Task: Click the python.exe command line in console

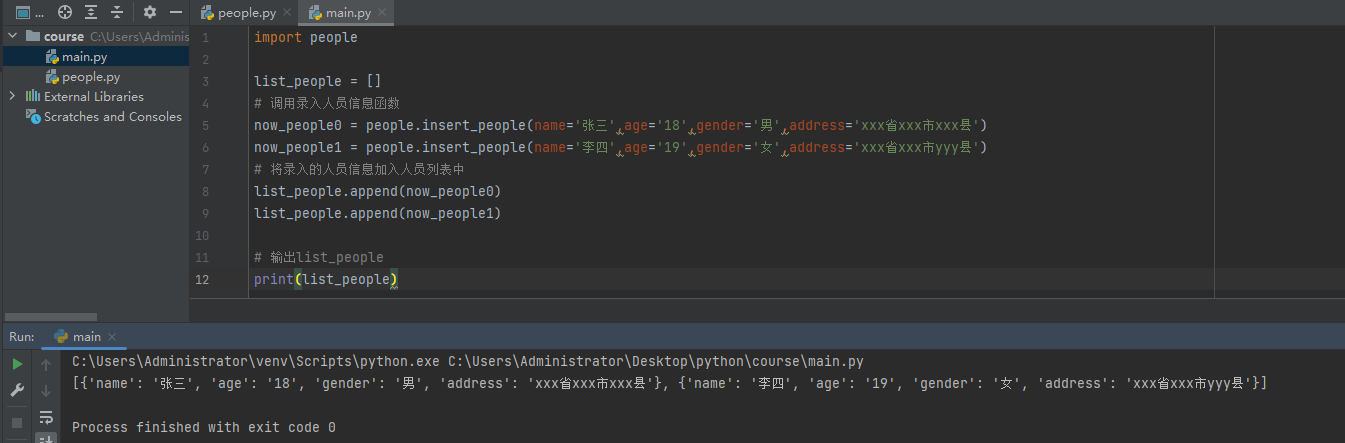Action: [x=468, y=361]
